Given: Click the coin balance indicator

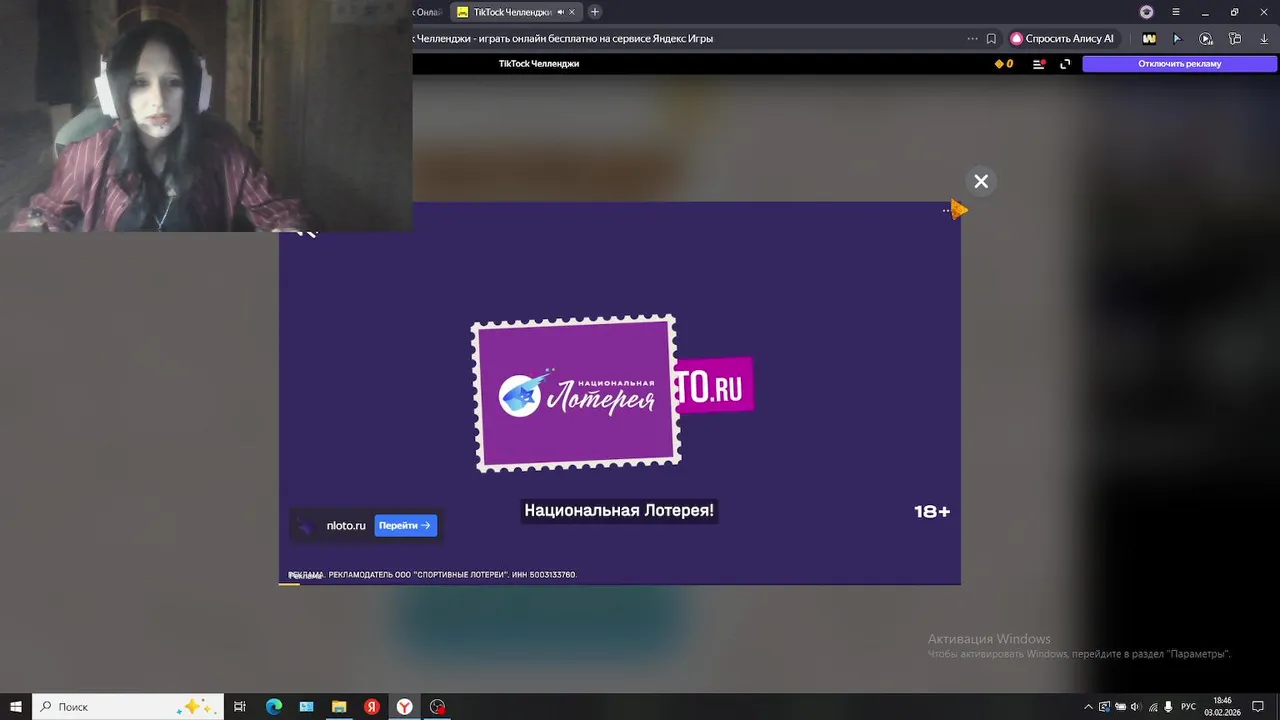Looking at the screenshot, I should pos(1003,63).
